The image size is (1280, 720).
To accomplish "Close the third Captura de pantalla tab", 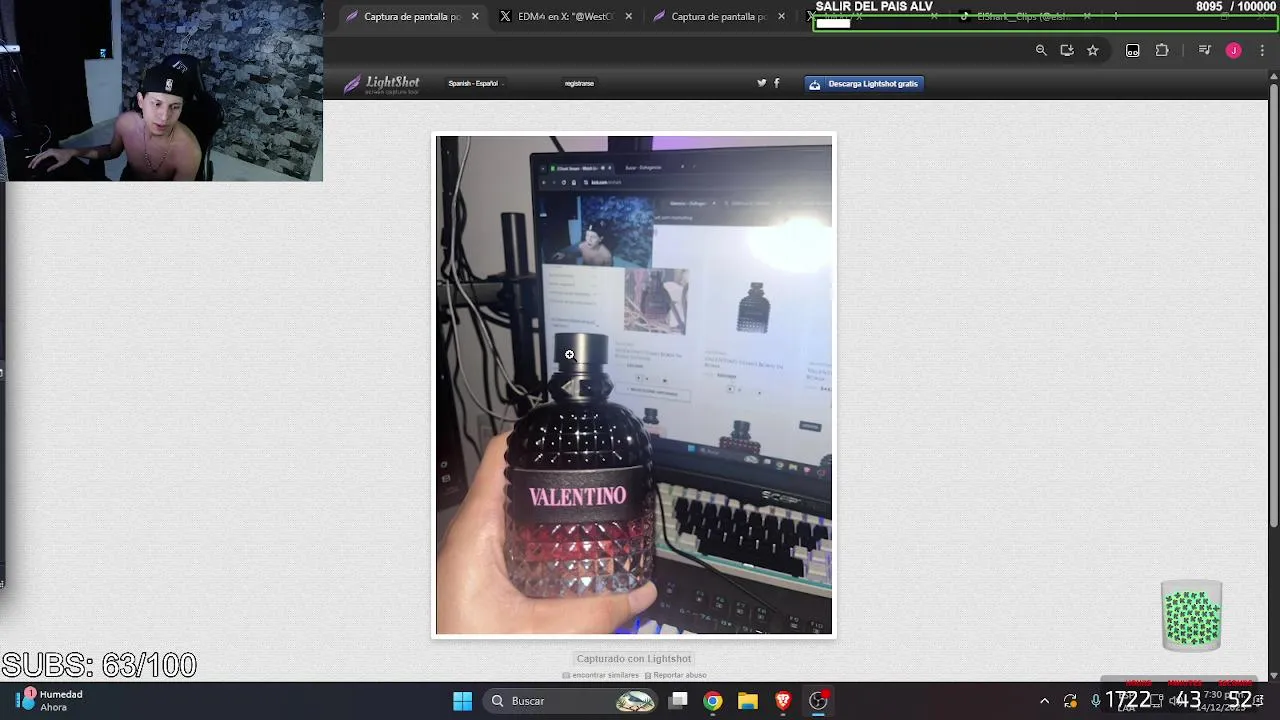I will [781, 16].
